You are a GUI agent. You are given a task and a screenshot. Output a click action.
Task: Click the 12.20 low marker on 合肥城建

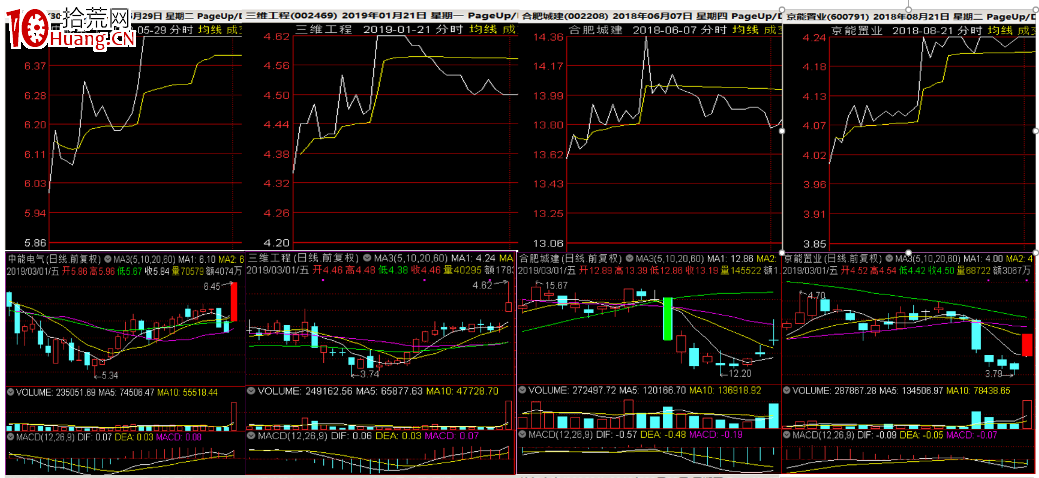click(x=739, y=375)
